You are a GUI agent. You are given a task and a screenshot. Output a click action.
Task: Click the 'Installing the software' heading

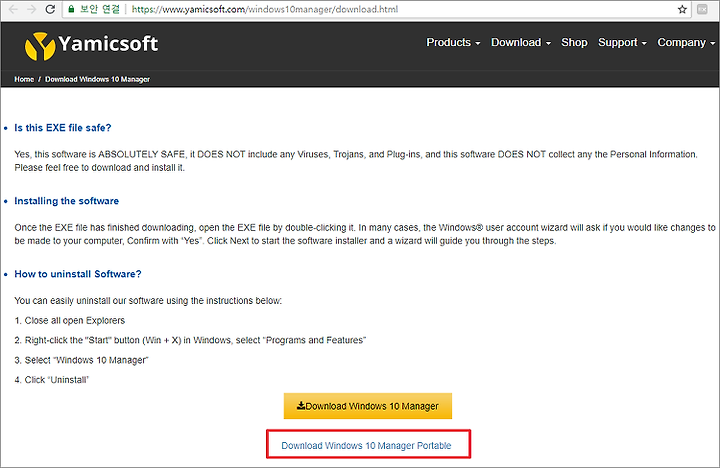point(67,201)
